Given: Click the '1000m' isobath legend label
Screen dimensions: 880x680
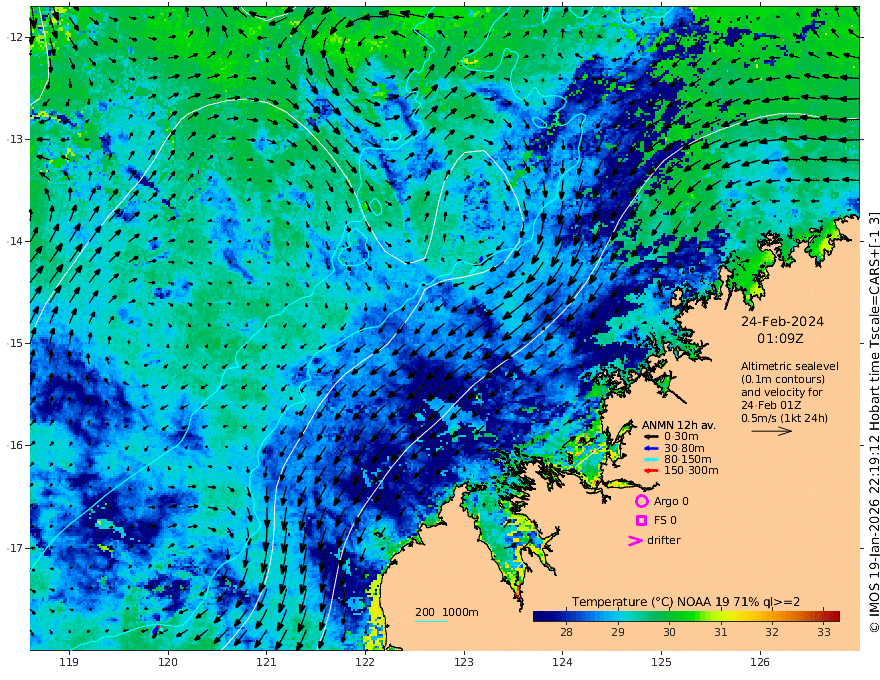Looking at the screenshot, I should [x=460, y=612].
